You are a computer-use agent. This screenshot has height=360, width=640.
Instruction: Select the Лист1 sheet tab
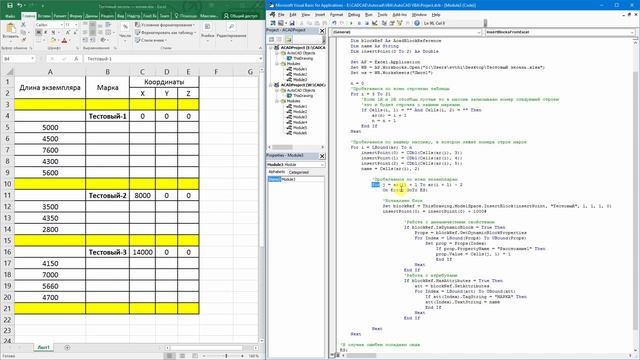coord(44,347)
